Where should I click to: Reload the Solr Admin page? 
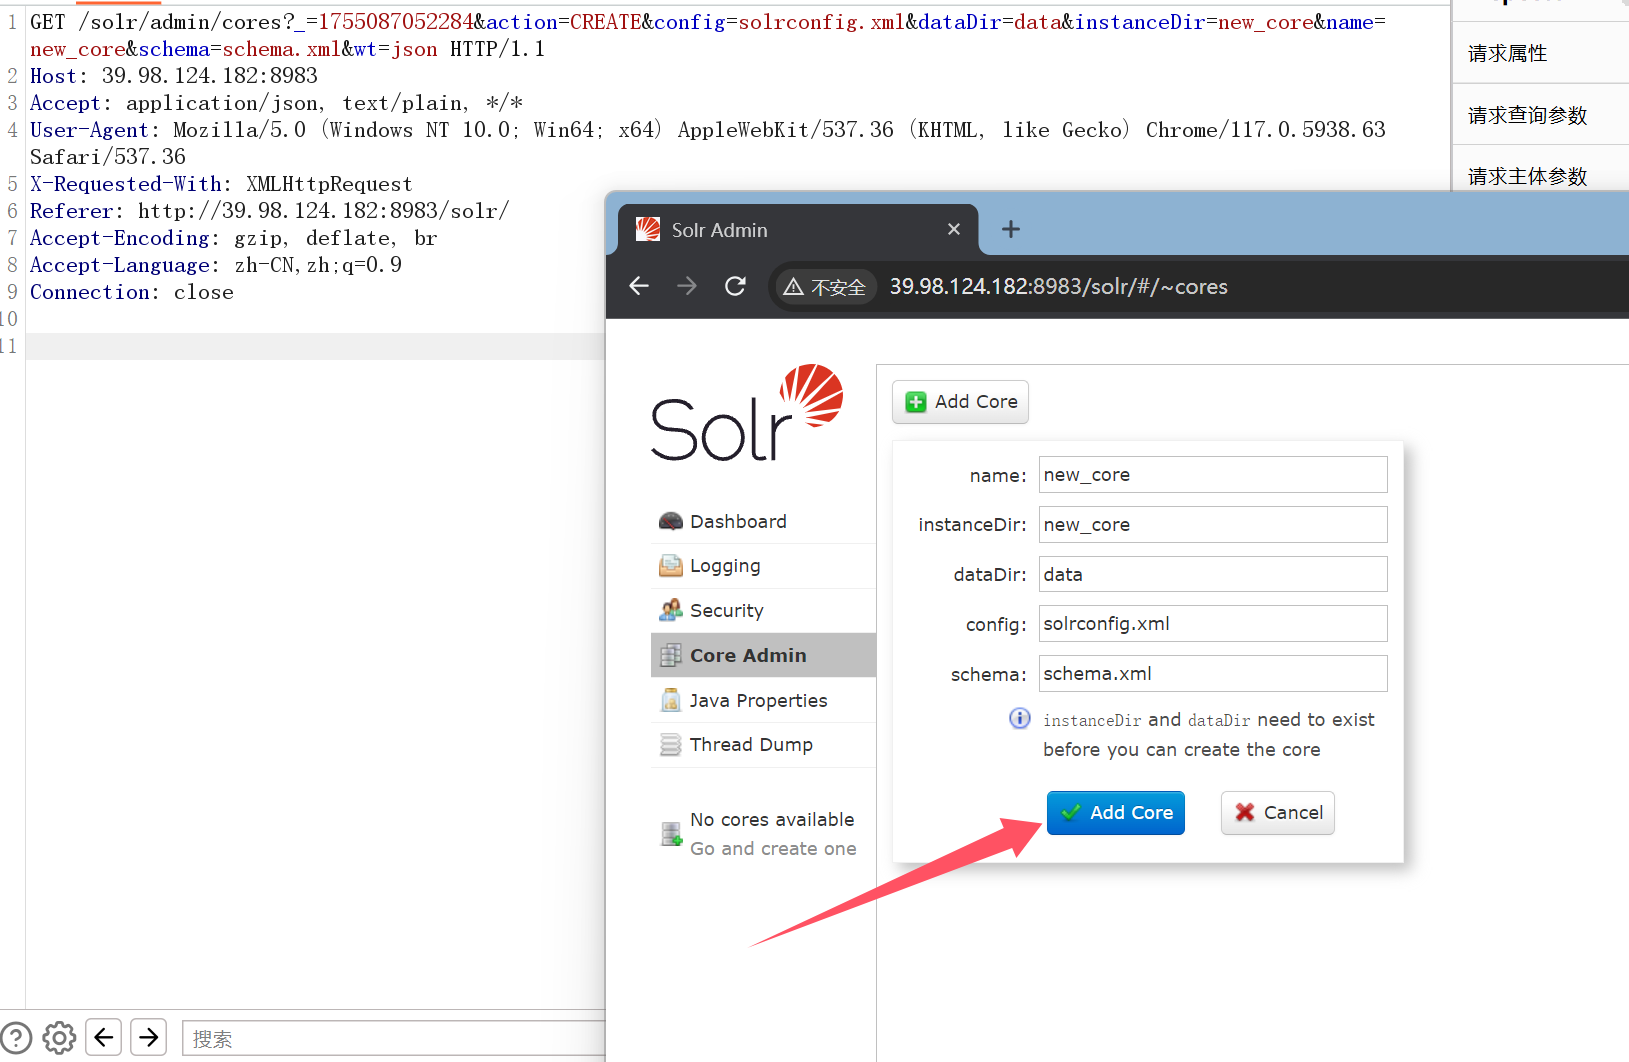(735, 287)
